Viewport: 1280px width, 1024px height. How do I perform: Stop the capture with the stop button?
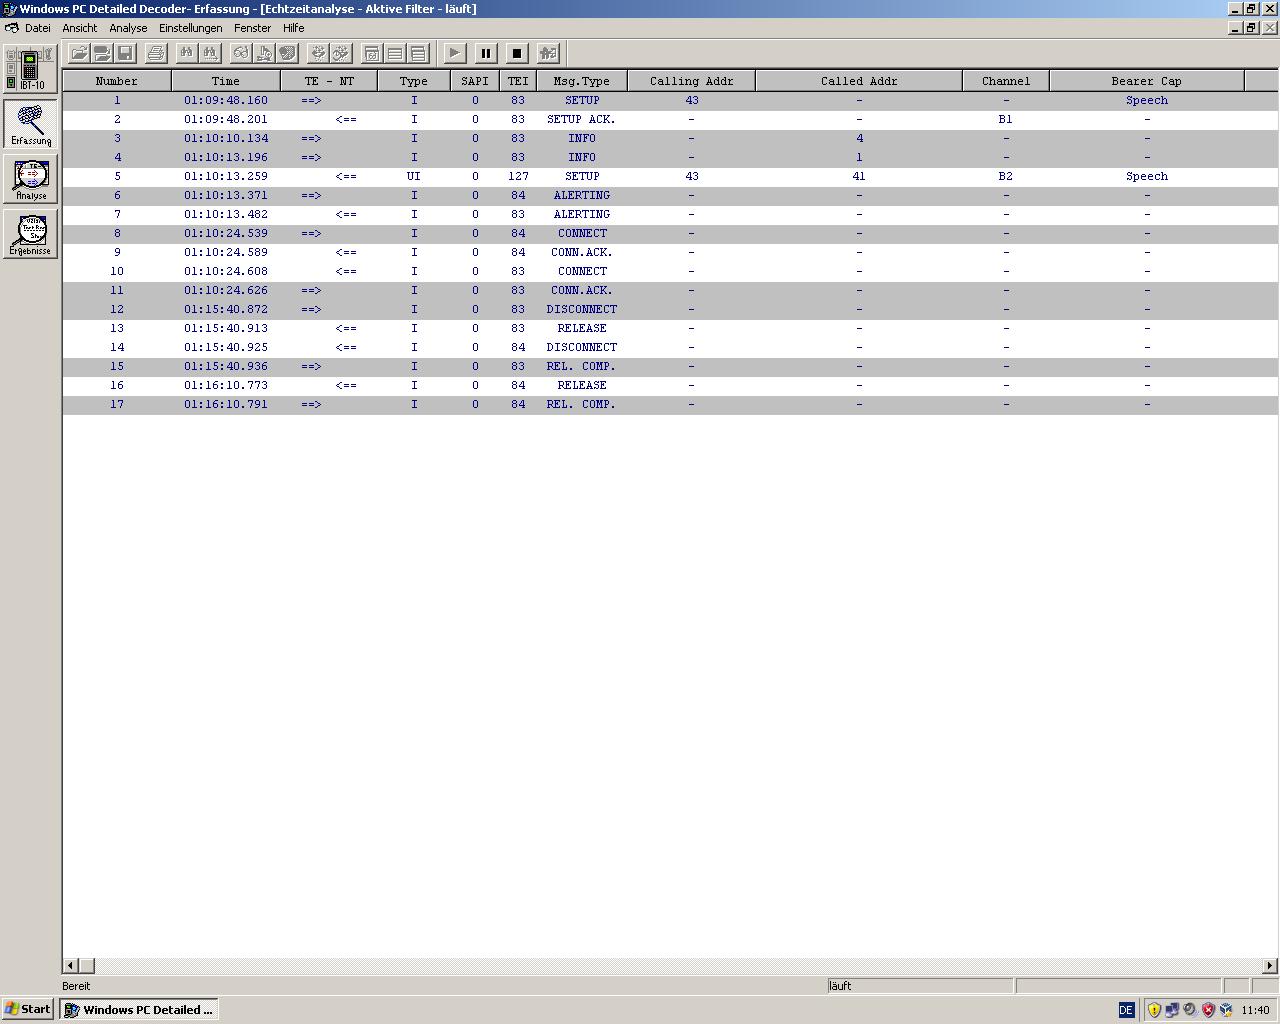click(x=517, y=53)
